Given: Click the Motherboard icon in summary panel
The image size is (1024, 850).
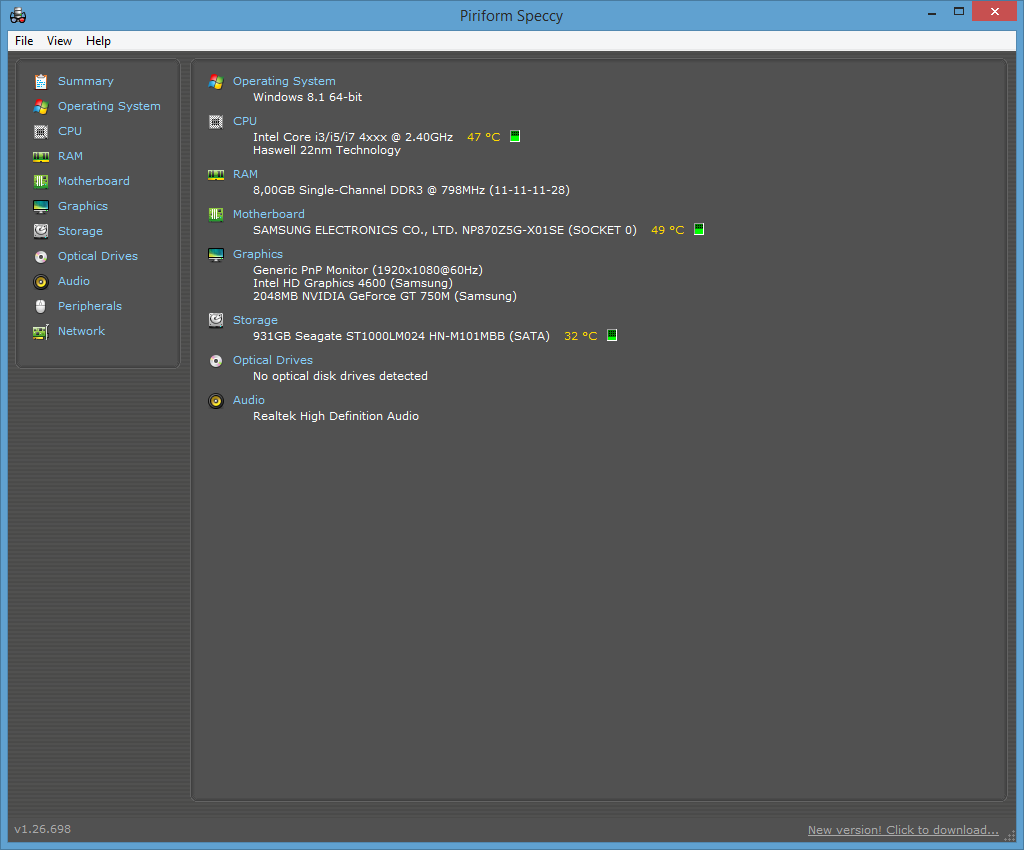Looking at the screenshot, I should point(216,215).
